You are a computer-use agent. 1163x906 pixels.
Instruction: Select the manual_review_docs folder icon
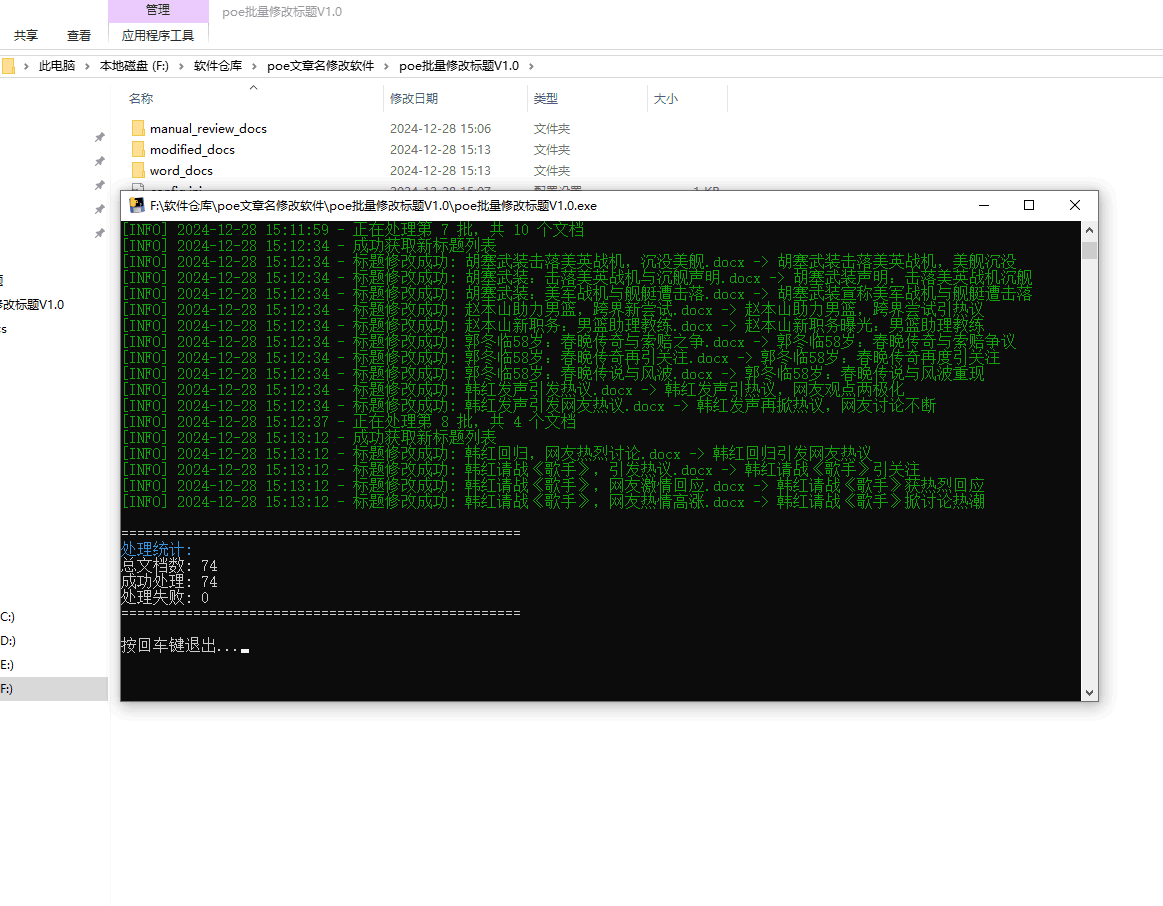tap(138, 128)
